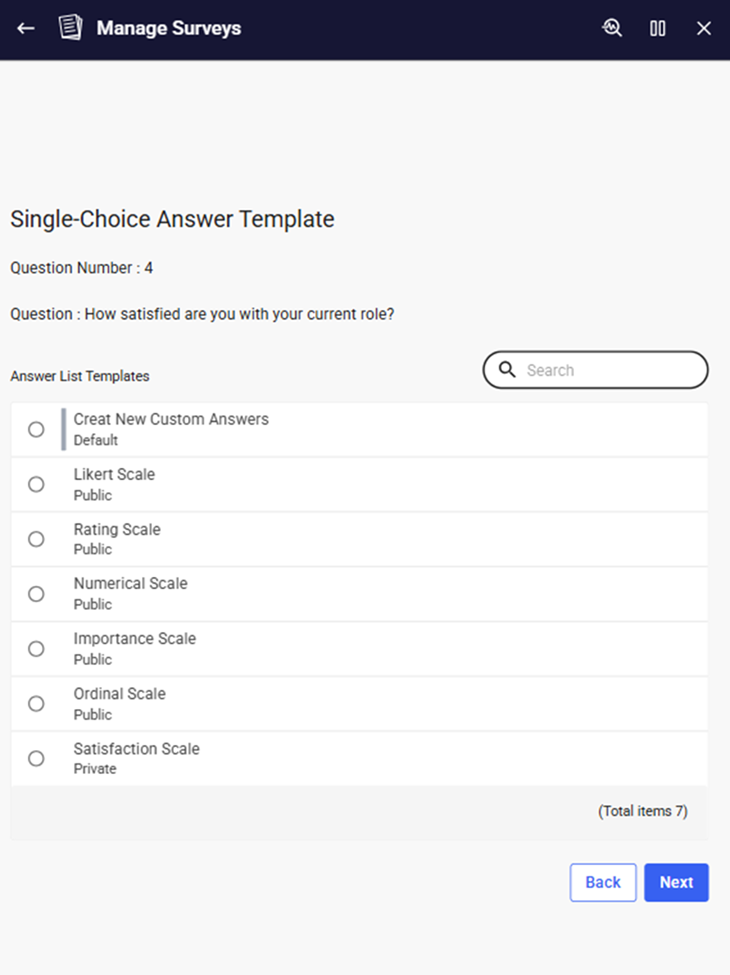
Task: Toggle the split panel columns icon
Action: [x=658, y=28]
